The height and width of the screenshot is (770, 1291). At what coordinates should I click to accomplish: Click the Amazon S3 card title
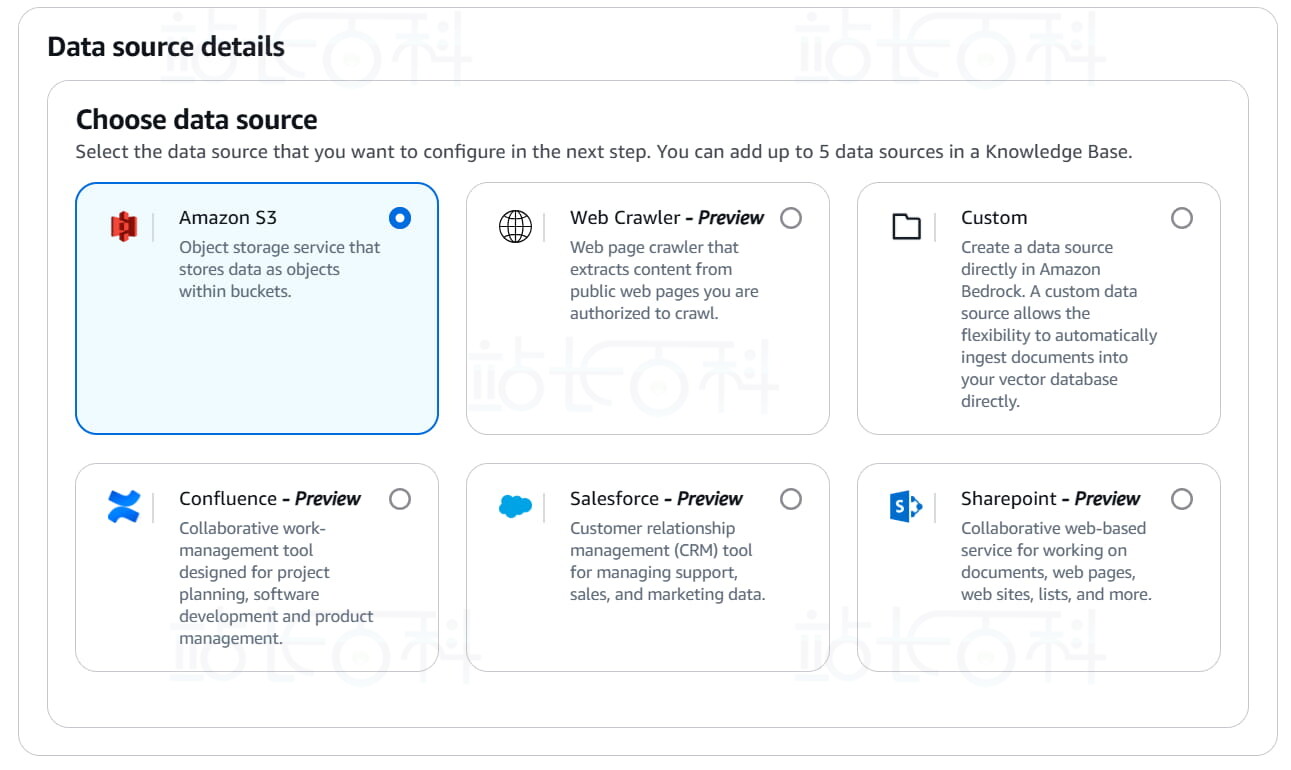click(x=228, y=218)
